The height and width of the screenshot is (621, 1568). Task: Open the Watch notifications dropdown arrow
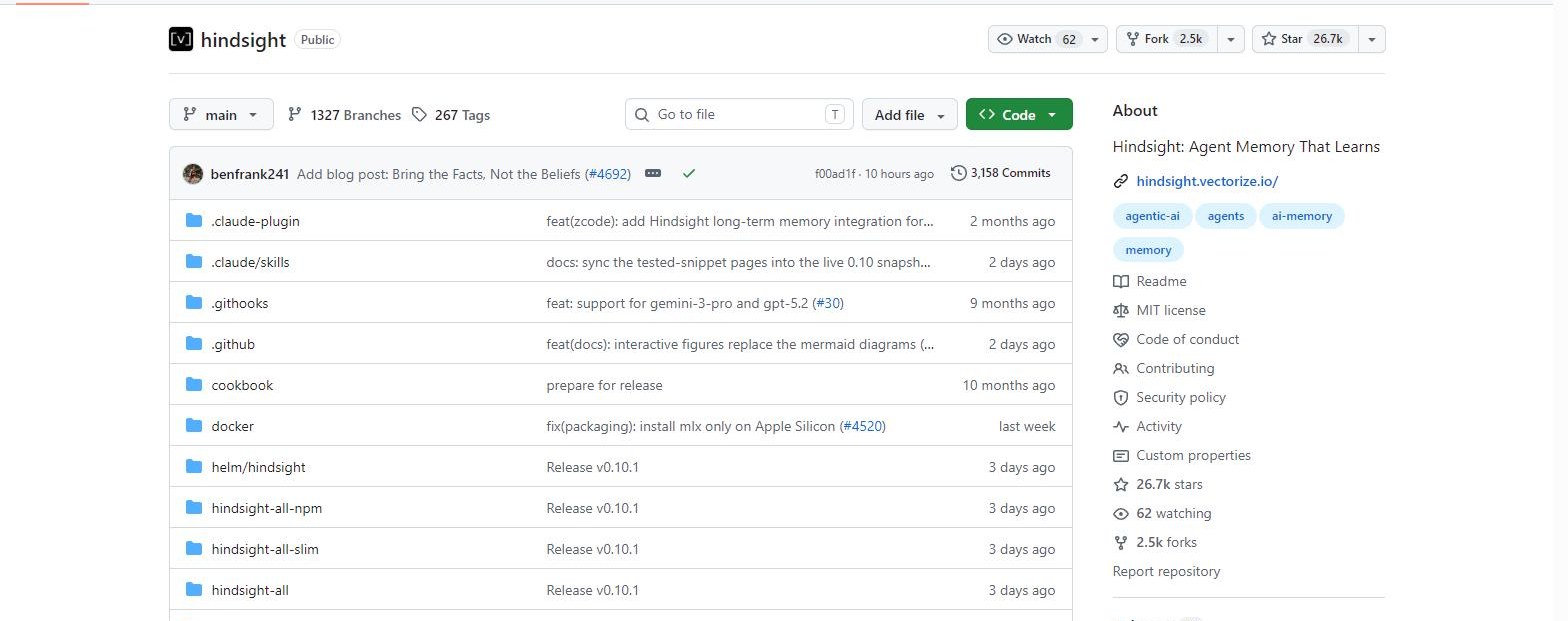pyautogui.click(x=1096, y=39)
